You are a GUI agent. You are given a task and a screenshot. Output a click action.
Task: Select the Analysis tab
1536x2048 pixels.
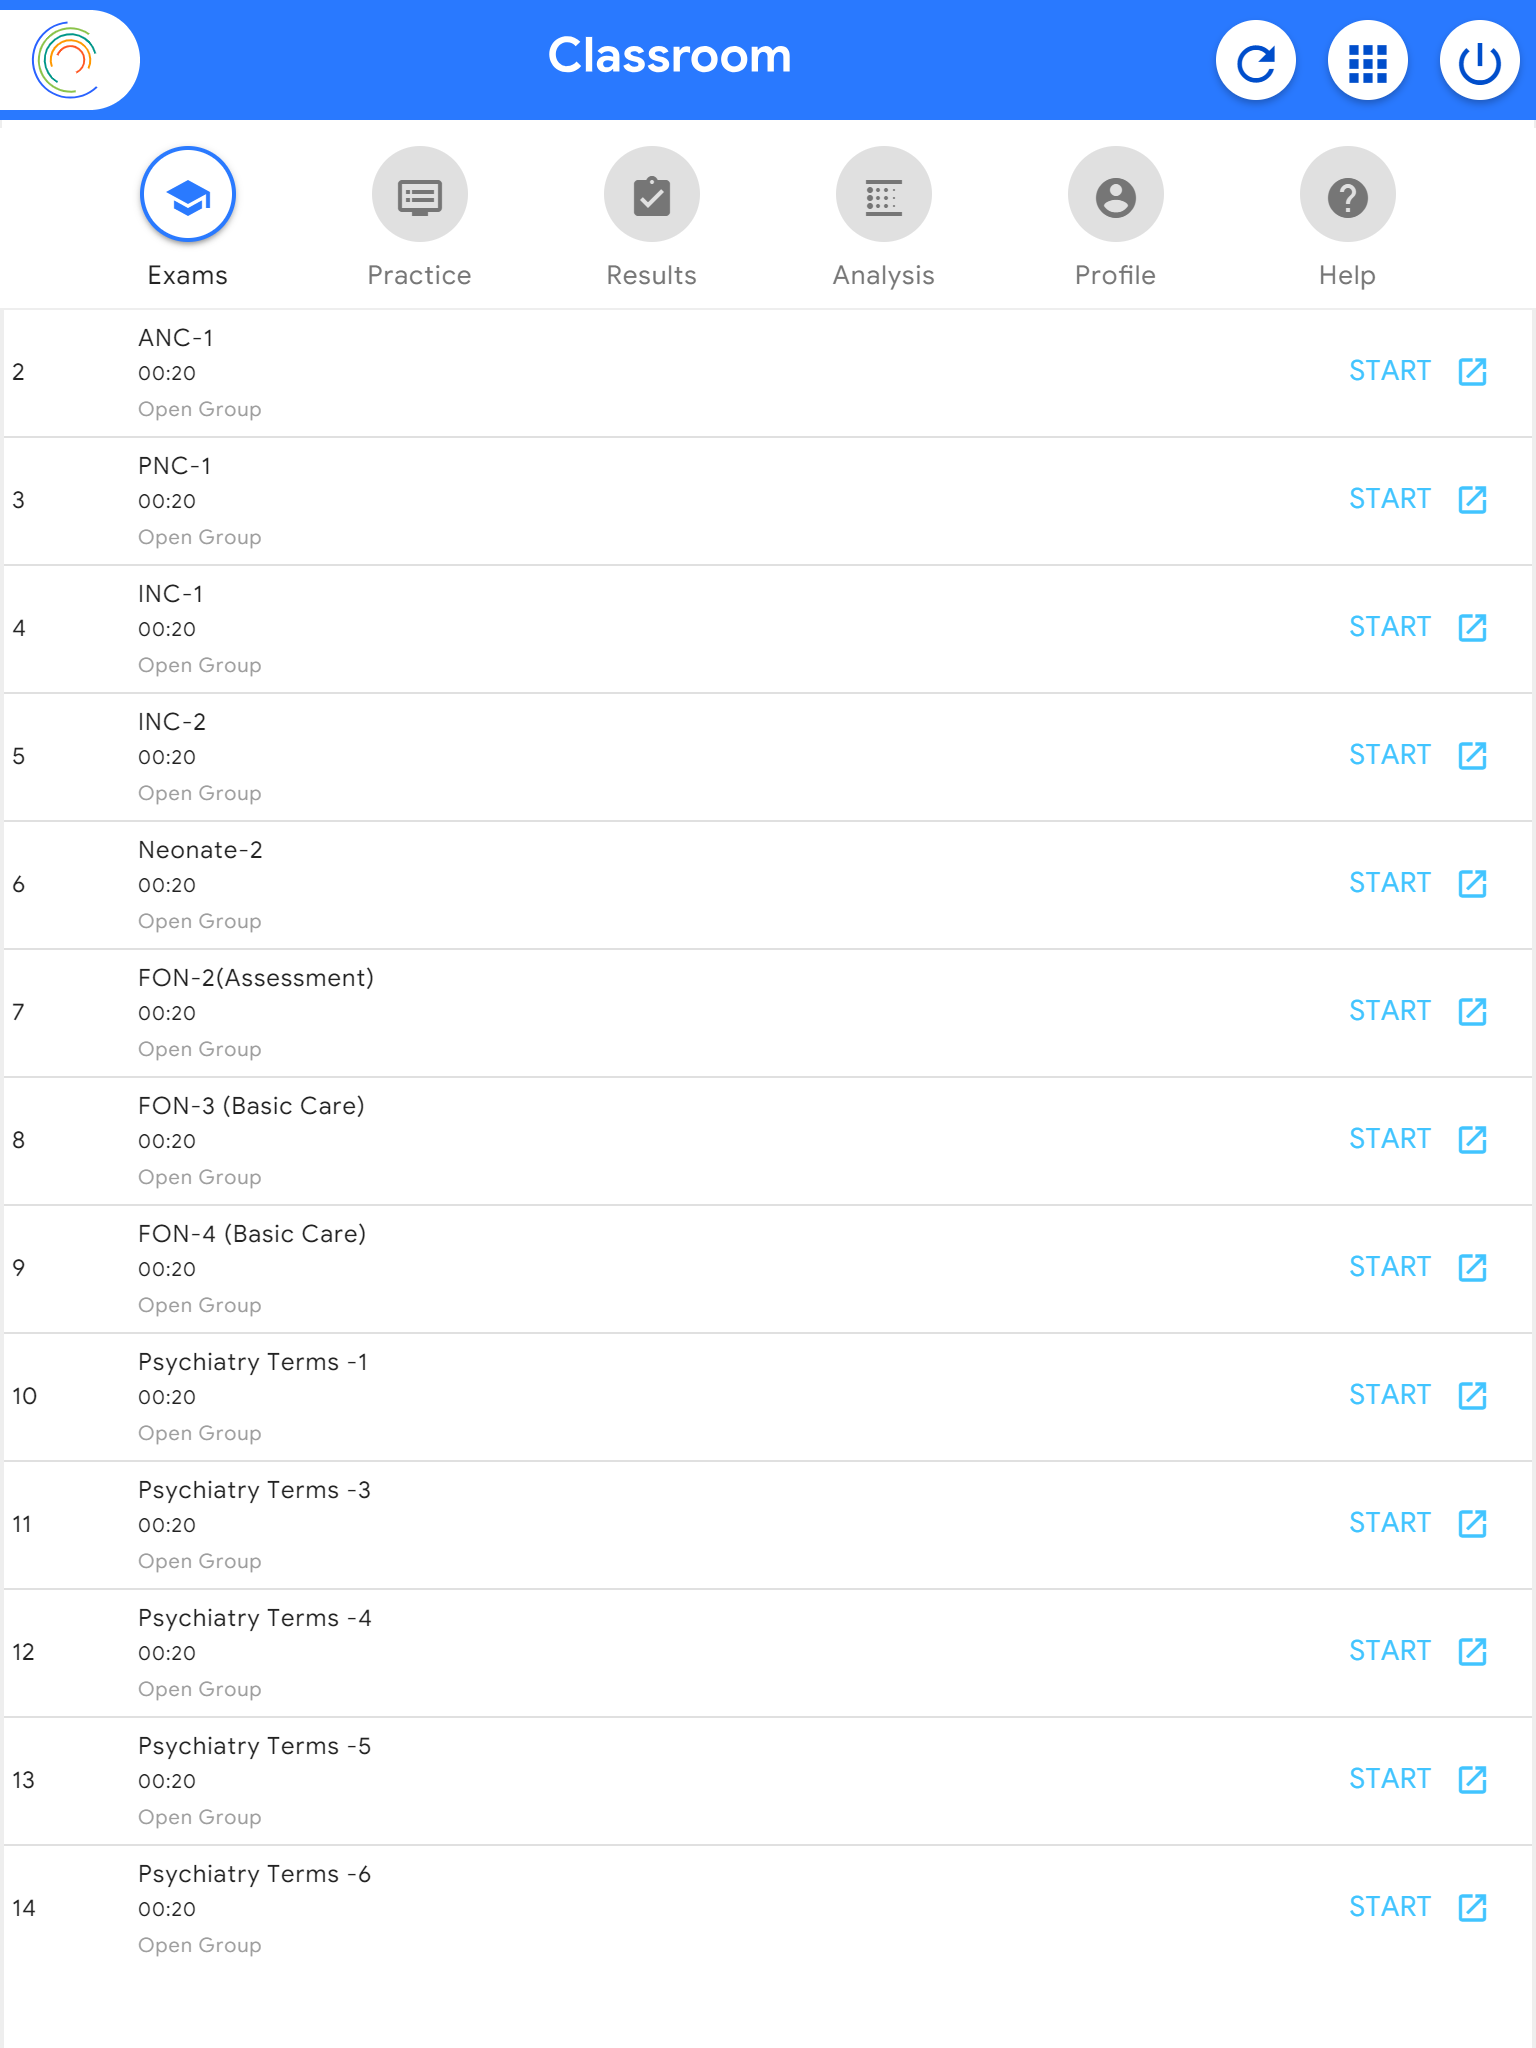tap(884, 196)
